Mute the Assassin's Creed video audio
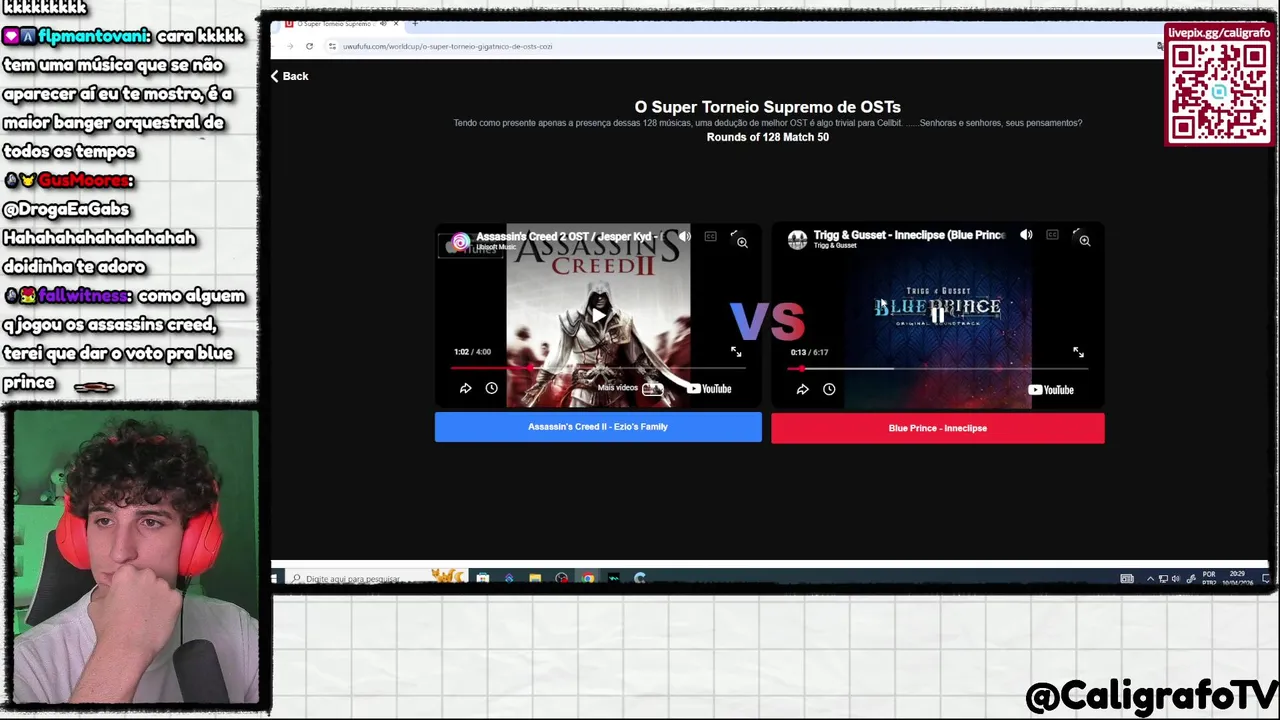1280x720 pixels. [684, 236]
